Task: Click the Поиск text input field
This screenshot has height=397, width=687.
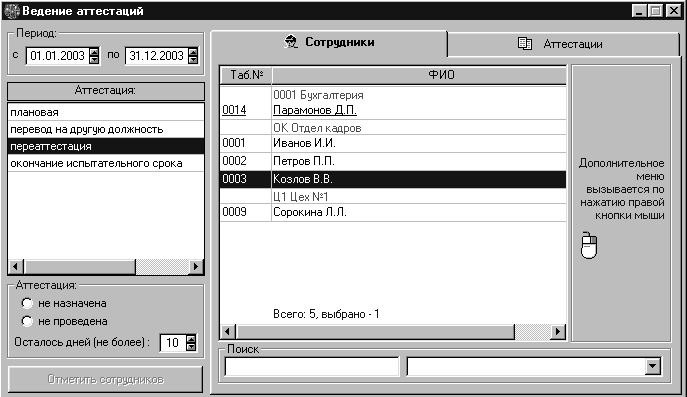Action: [x=312, y=366]
